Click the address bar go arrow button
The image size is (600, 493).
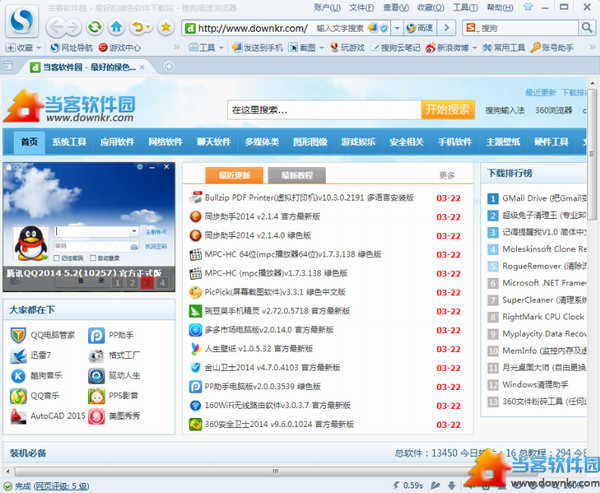[446, 28]
